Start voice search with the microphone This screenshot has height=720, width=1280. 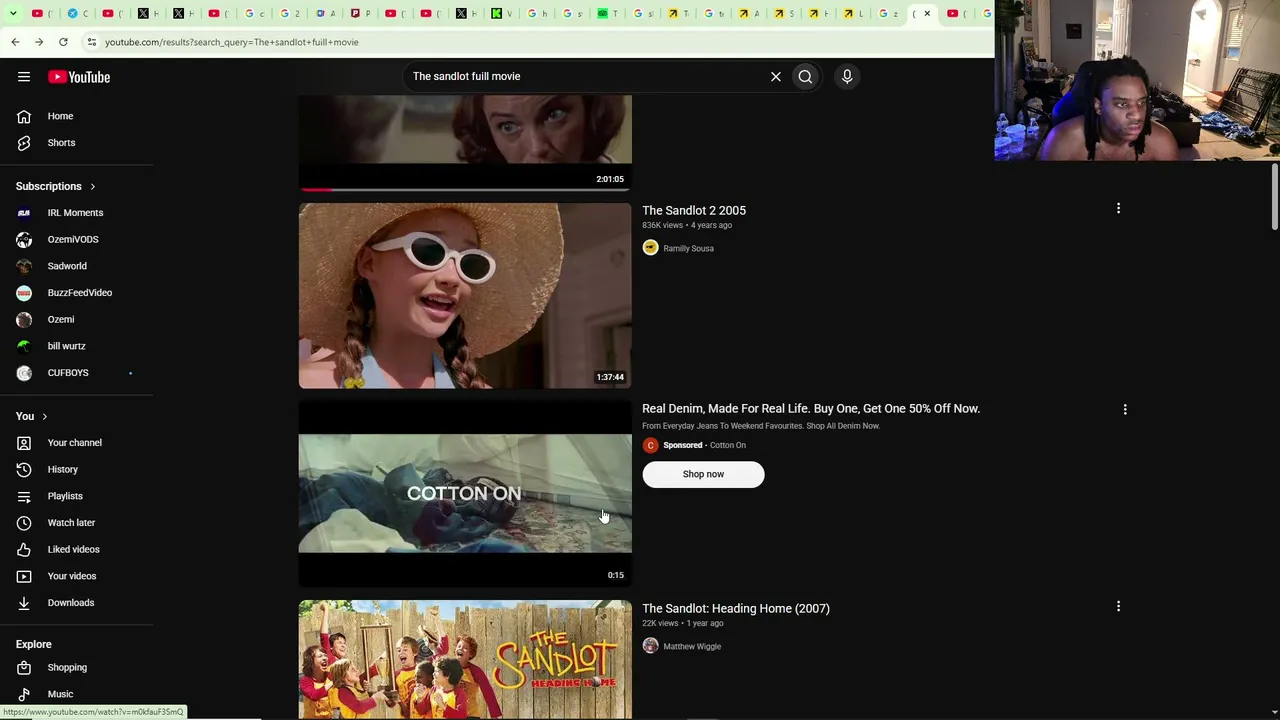point(847,77)
